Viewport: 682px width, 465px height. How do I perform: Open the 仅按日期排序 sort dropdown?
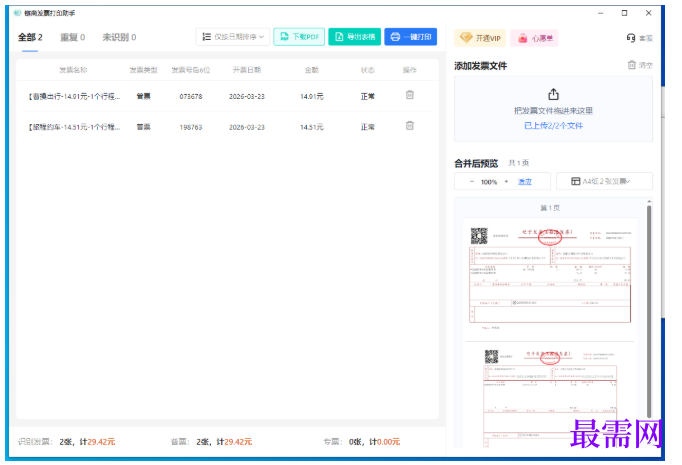(x=233, y=37)
